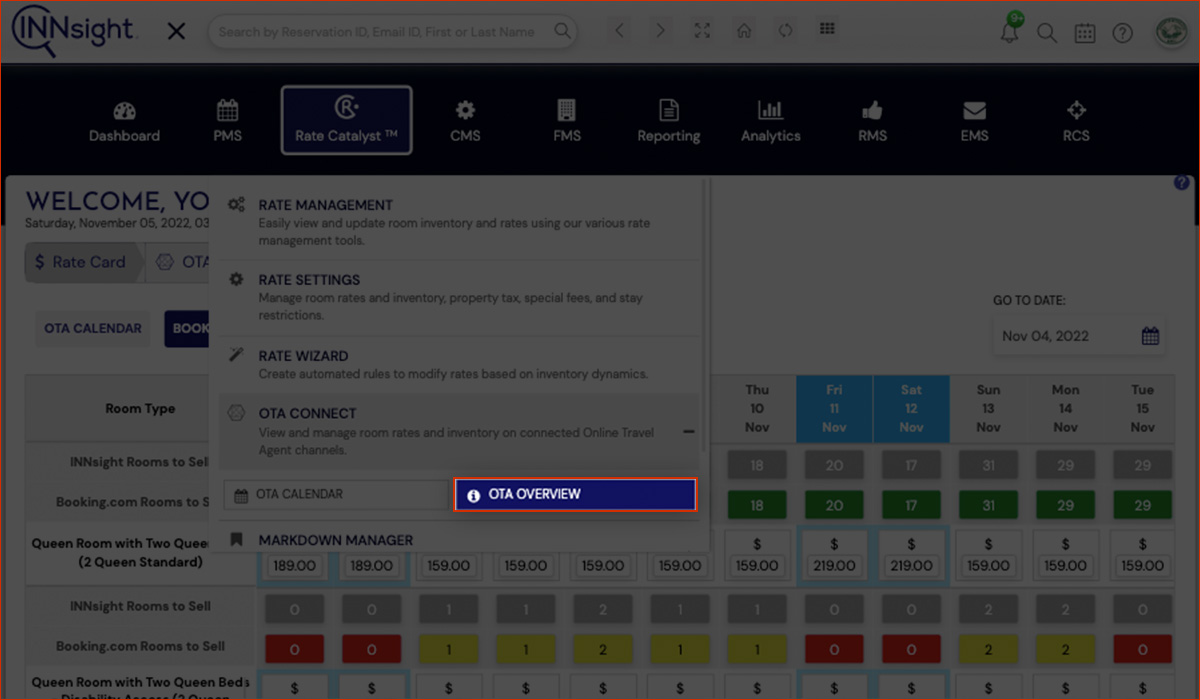Select the Rate Catalyst module
Viewport: 1200px width, 700px height.
click(346, 120)
